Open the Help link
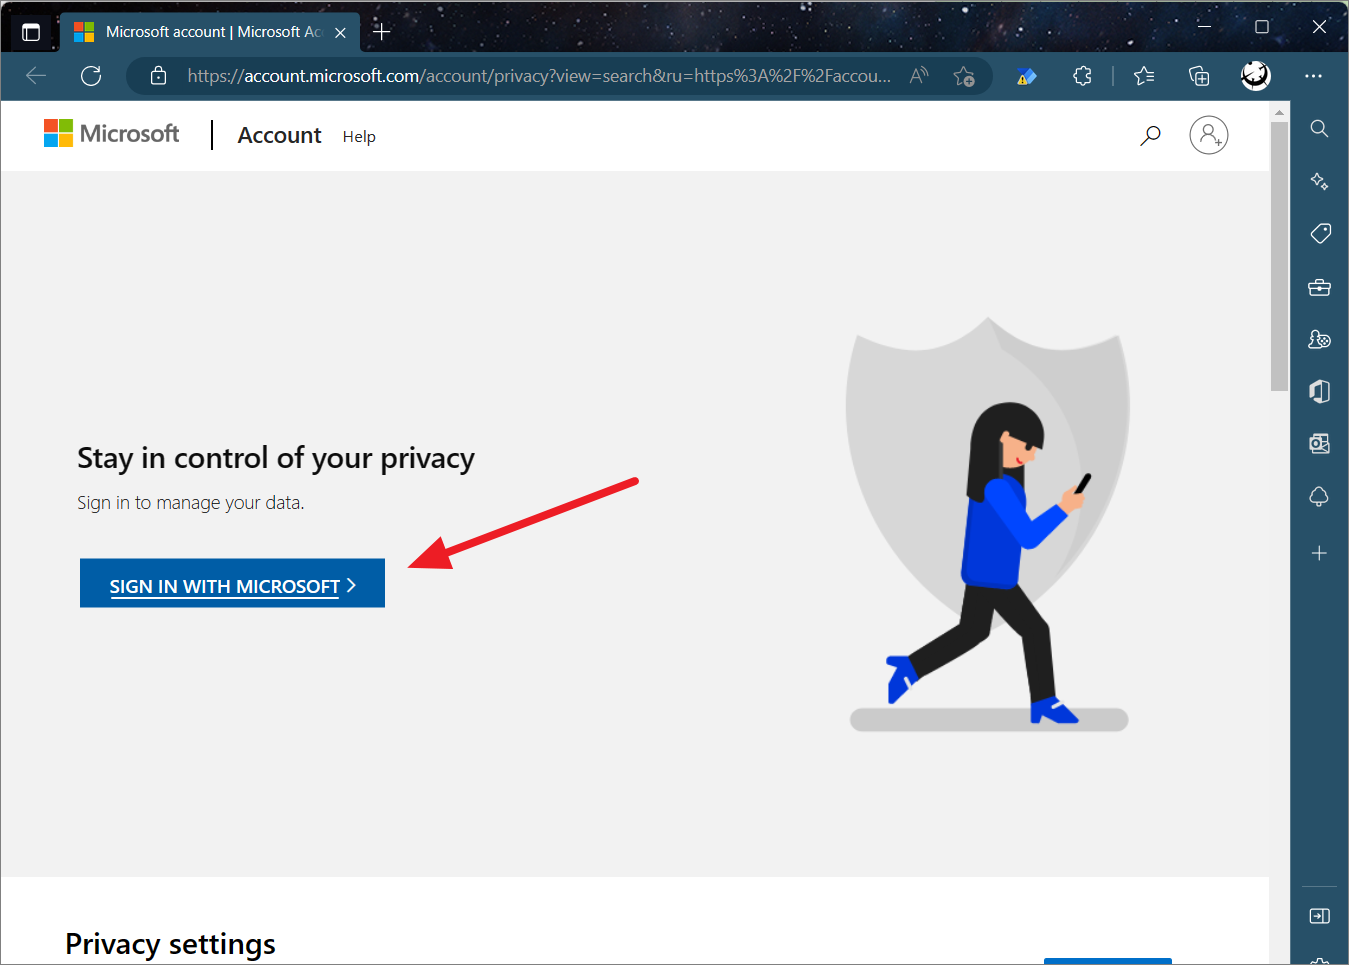Viewport: 1349px width, 965px height. tap(359, 136)
